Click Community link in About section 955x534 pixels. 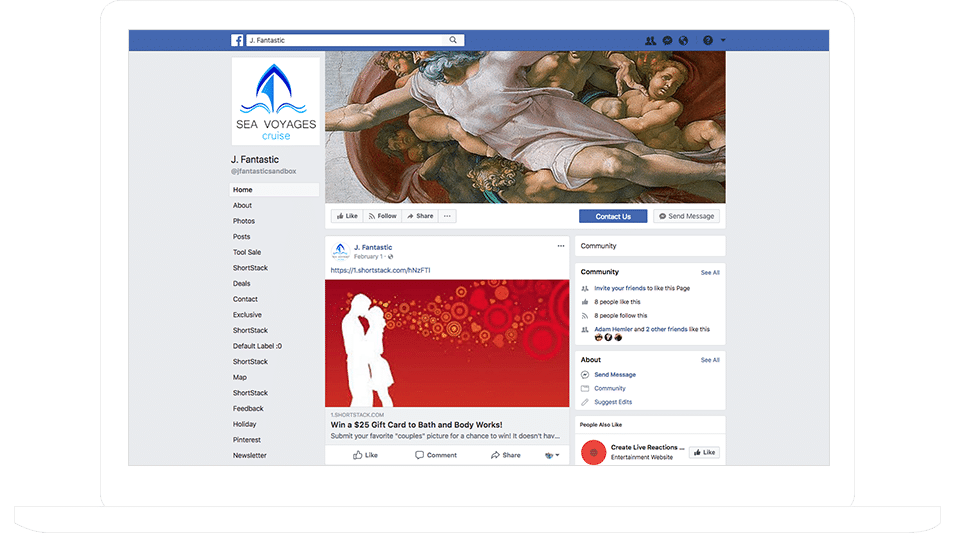point(610,388)
